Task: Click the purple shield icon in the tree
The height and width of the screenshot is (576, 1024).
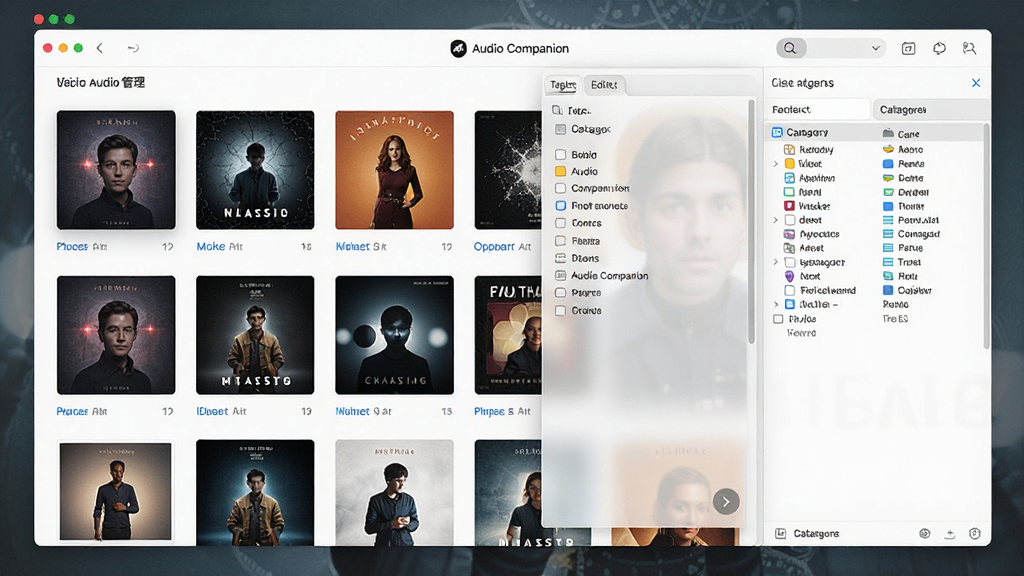Action: 790,276
